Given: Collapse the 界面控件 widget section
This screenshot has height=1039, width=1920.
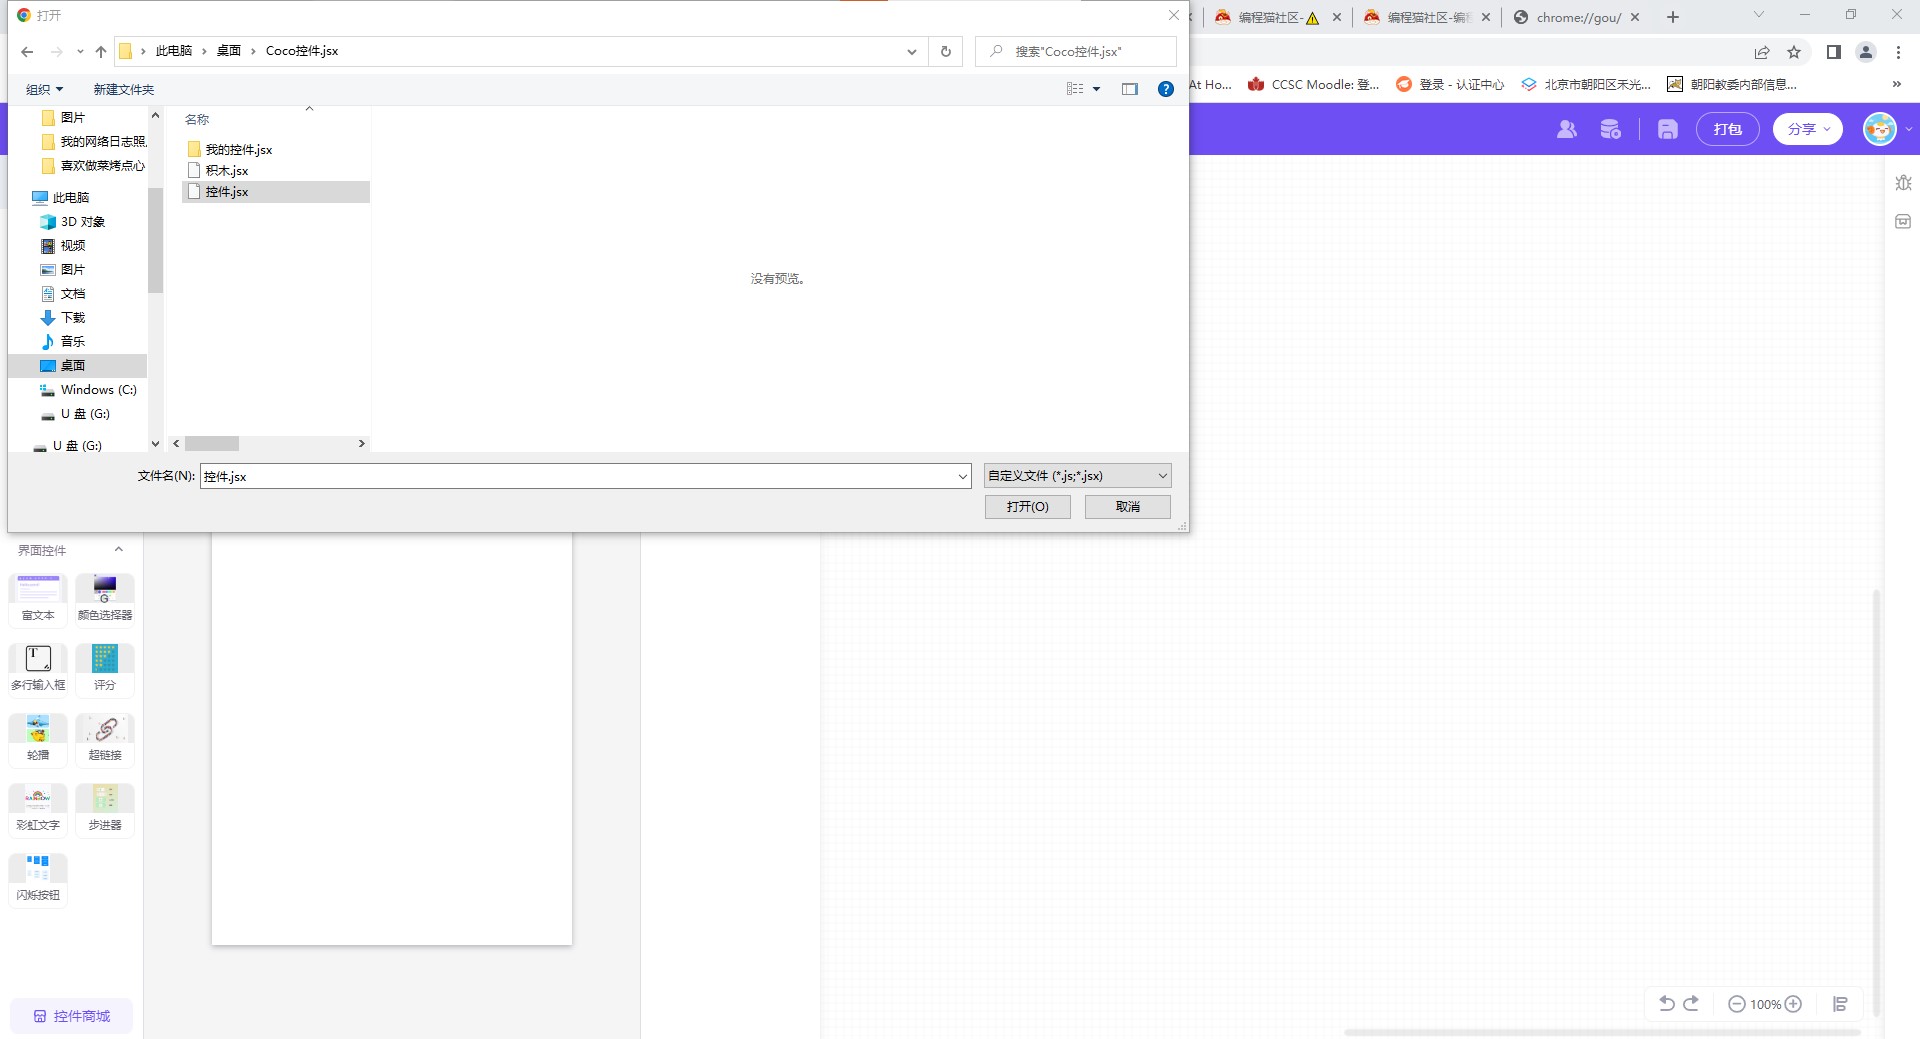Looking at the screenshot, I should 119,550.
